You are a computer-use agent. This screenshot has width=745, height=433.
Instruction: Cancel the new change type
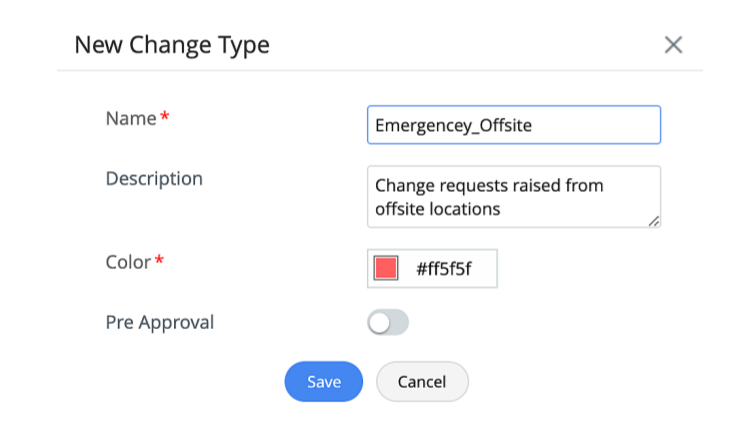[421, 381]
